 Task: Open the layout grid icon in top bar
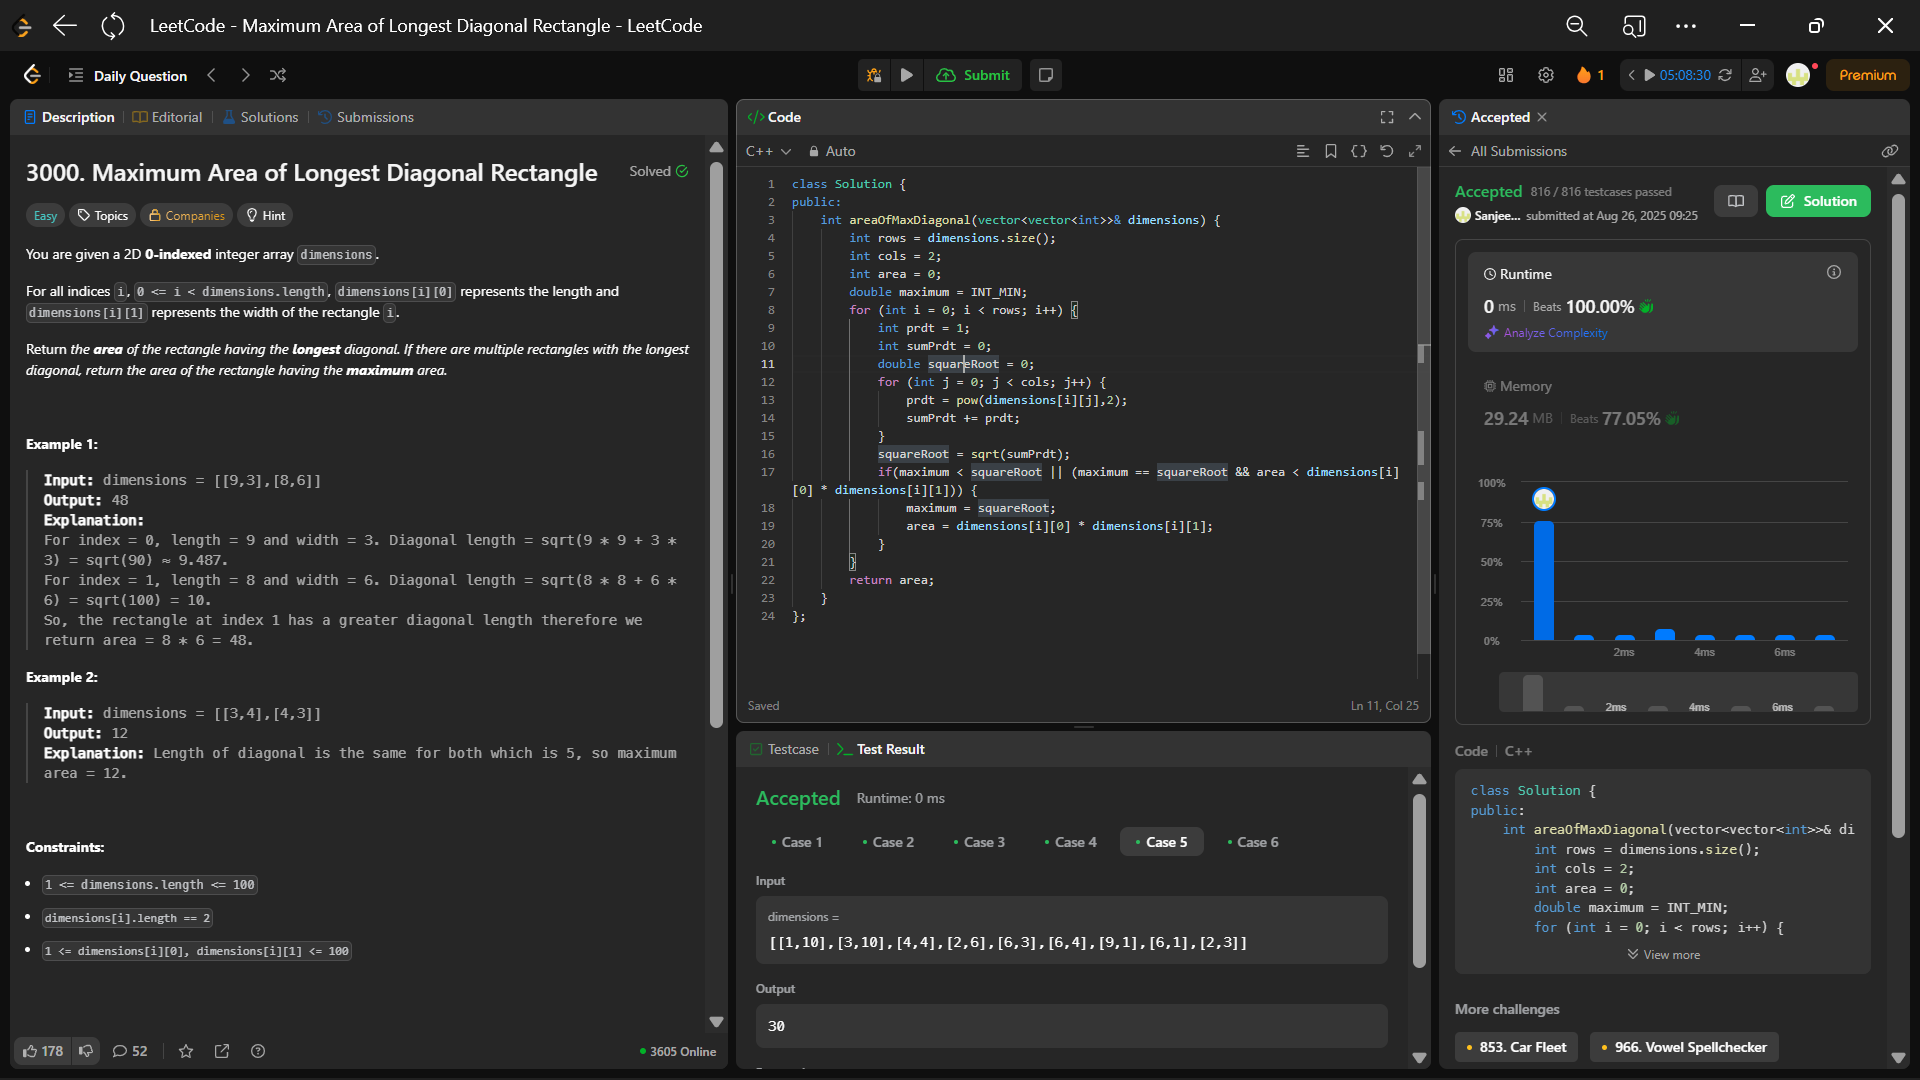tap(1506, 75)
